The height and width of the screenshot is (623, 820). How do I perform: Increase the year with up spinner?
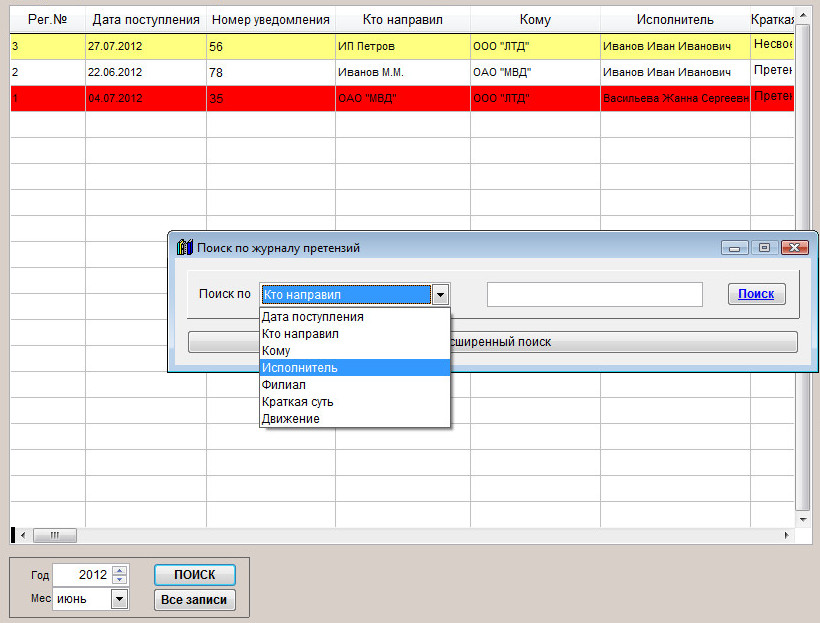(x=120, y=570)
